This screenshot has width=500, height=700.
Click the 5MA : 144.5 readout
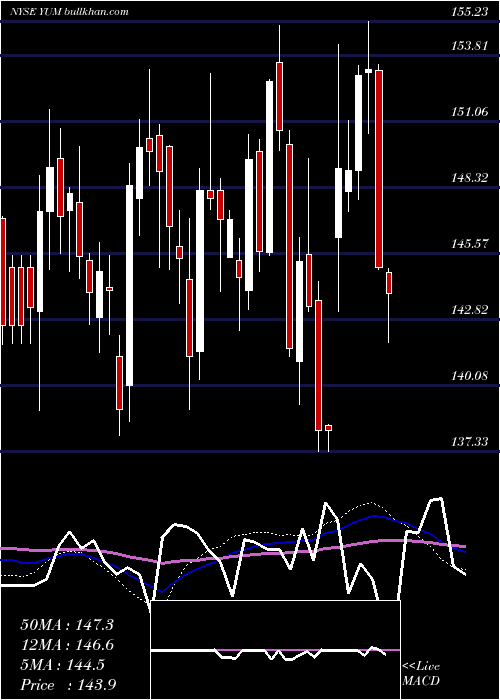pyautogui.click(x=62, y=665)
